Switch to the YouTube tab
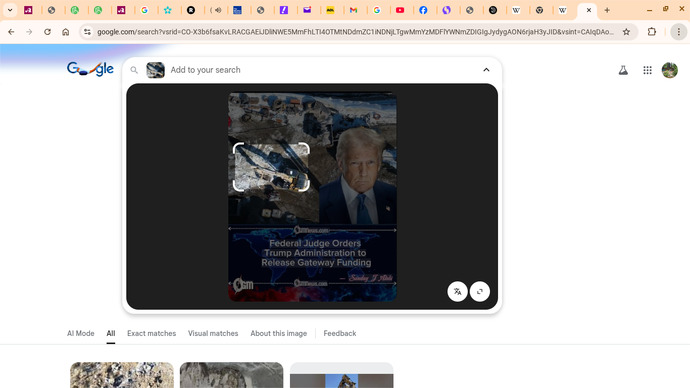Screen dimensions: 690x388 pos(400,10)
